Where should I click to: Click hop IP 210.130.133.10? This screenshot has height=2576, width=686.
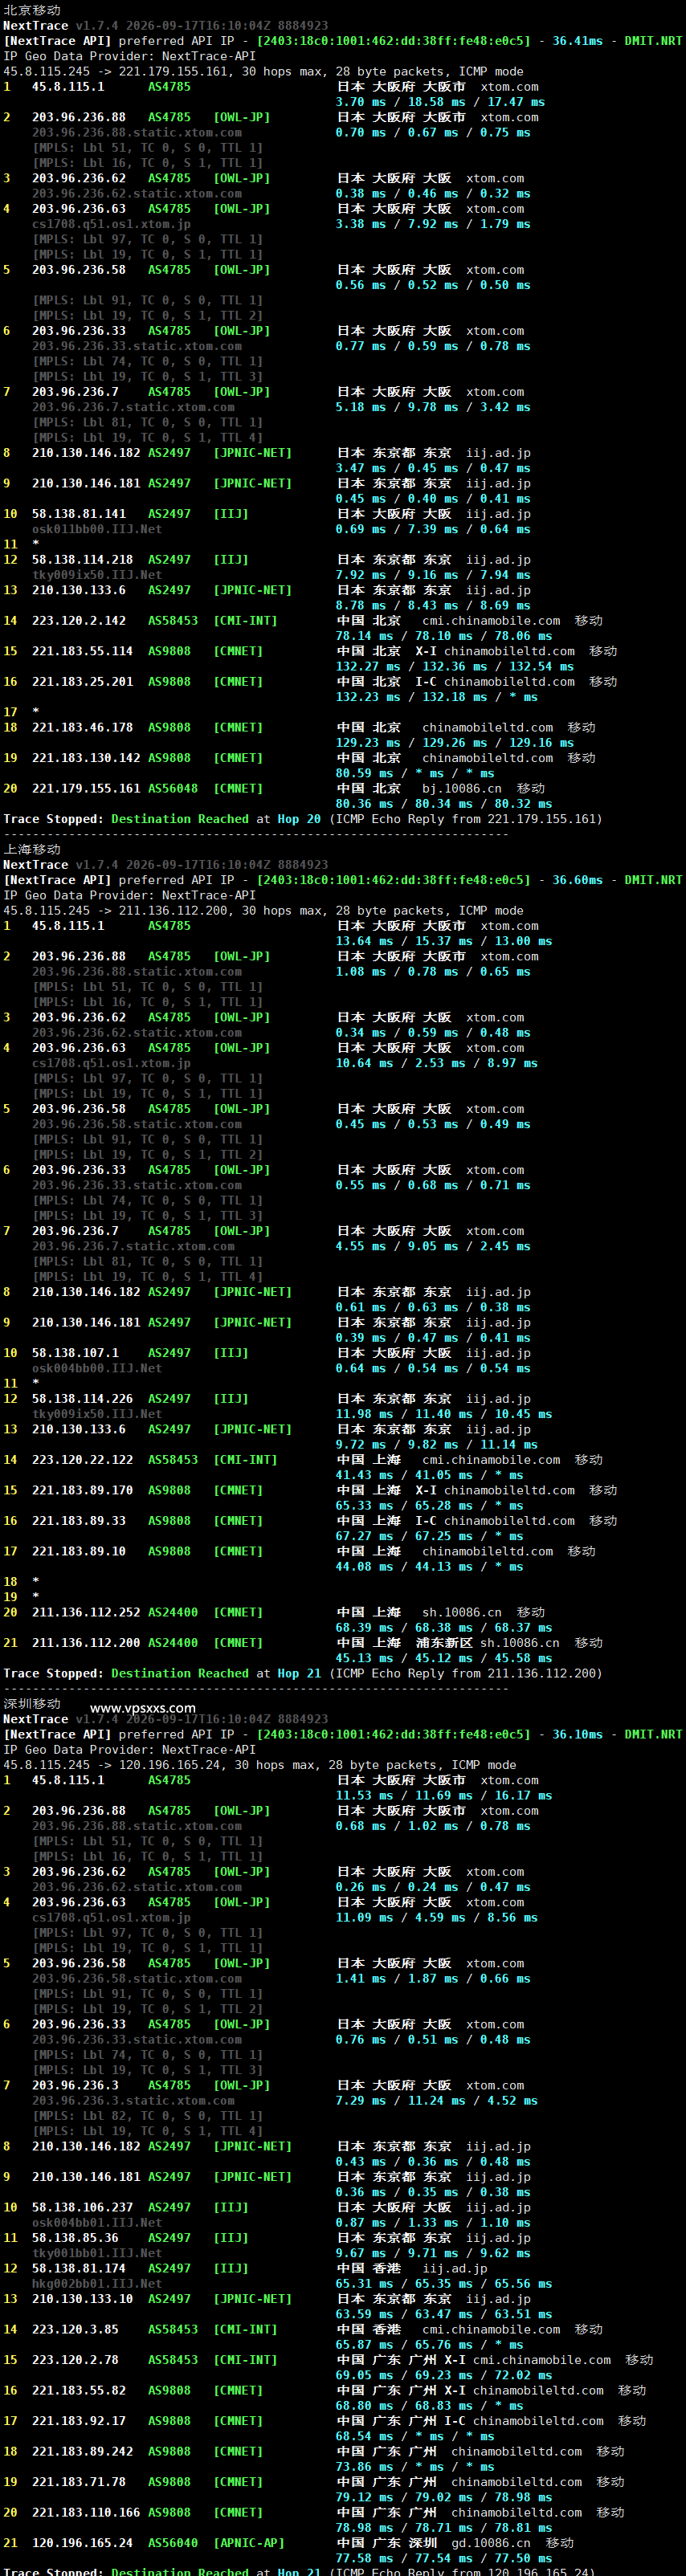(x=82, y=2299)
